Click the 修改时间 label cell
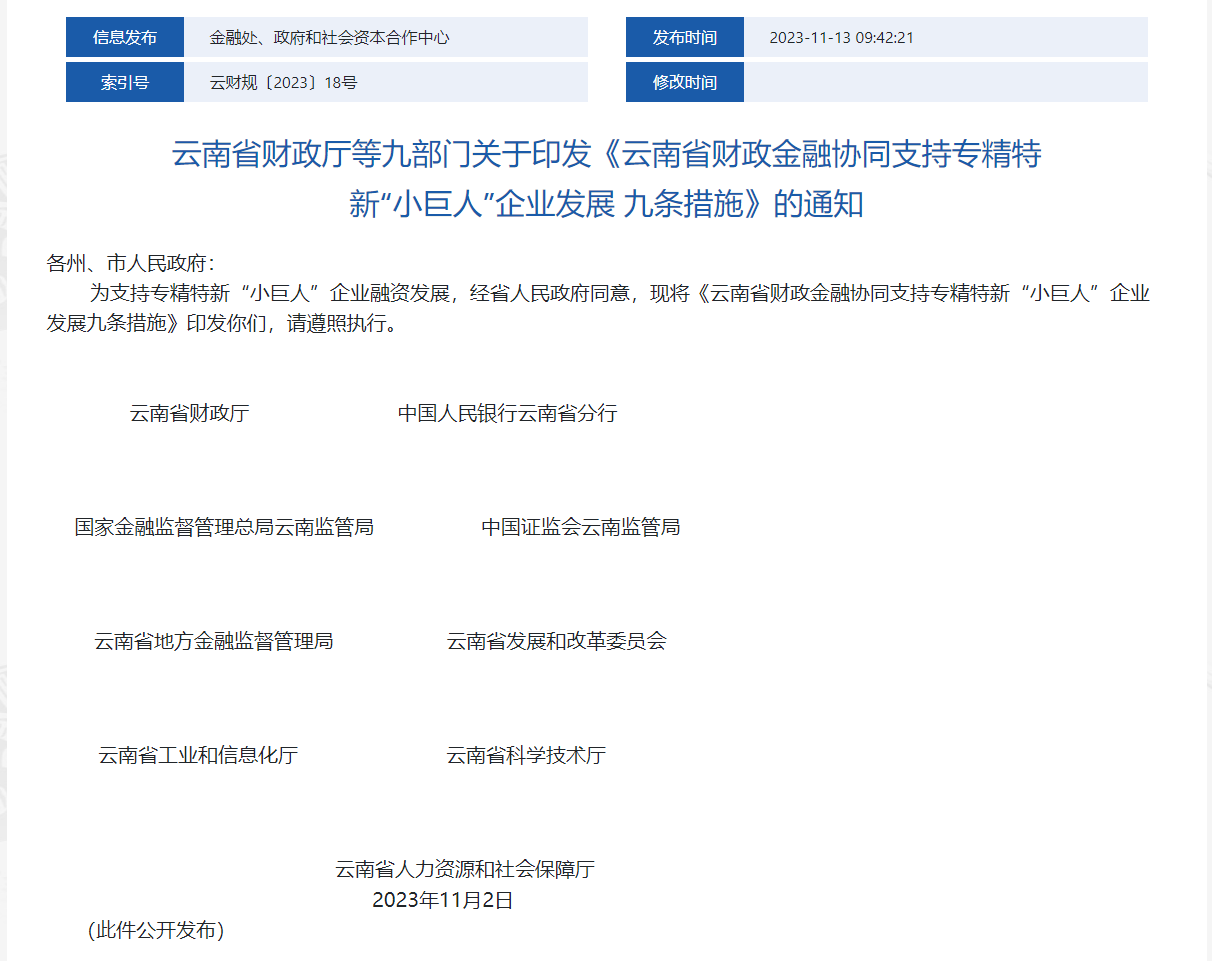 (685, 82)
